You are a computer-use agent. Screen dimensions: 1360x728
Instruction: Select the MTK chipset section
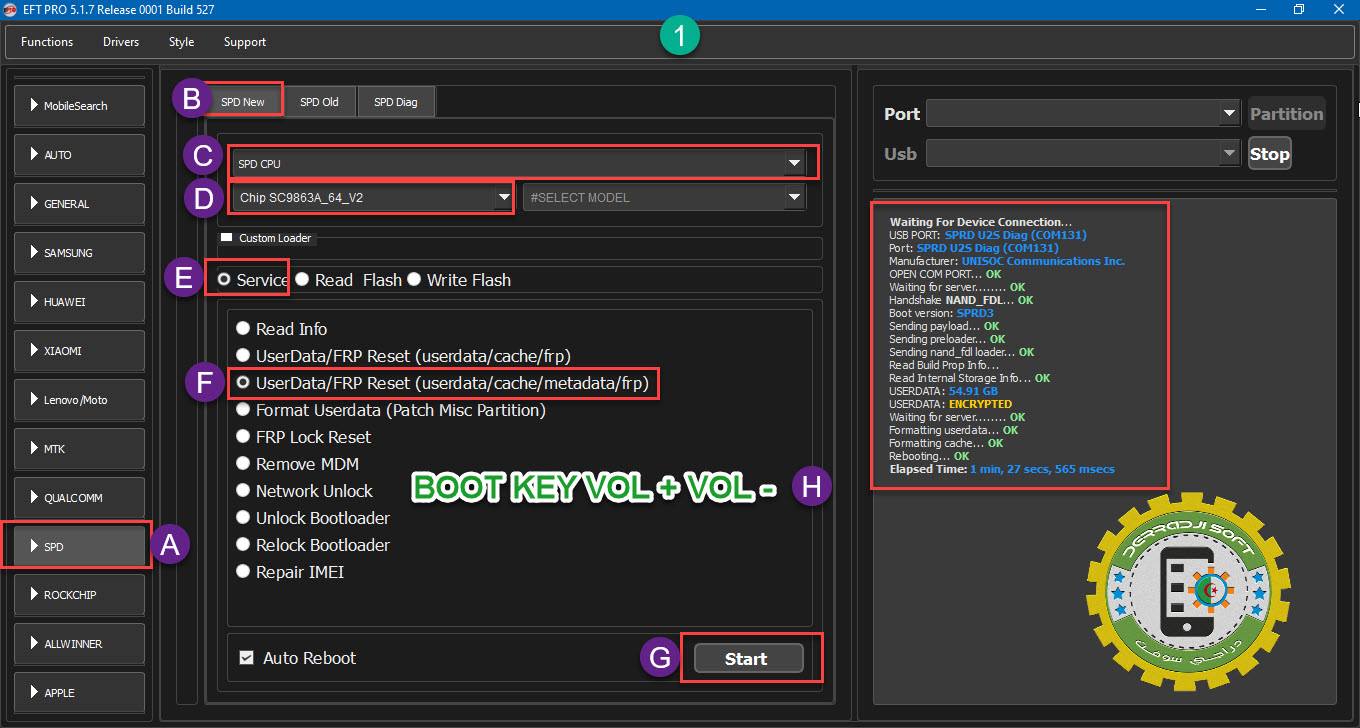coord(79,449)
